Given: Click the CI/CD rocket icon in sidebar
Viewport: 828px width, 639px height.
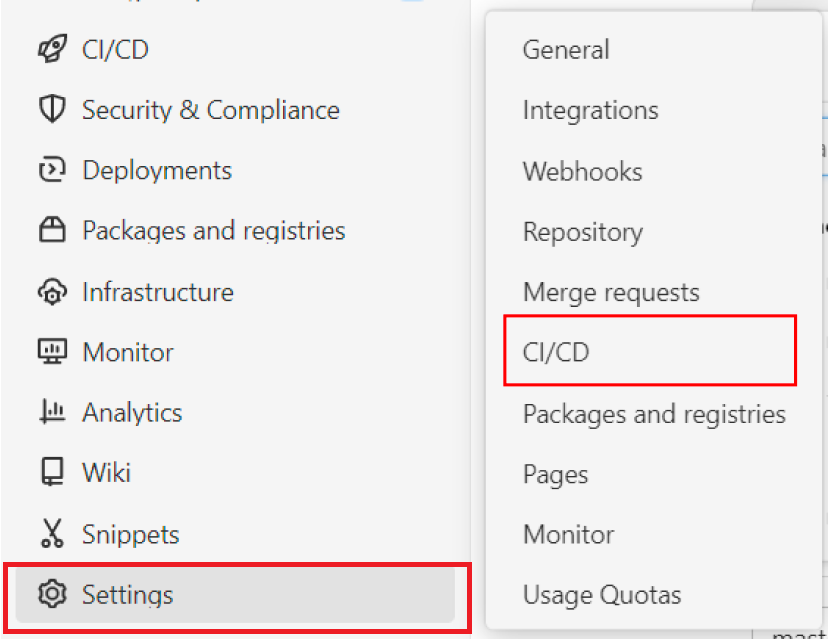Looking at the screenshot, I should coord(51,49).
